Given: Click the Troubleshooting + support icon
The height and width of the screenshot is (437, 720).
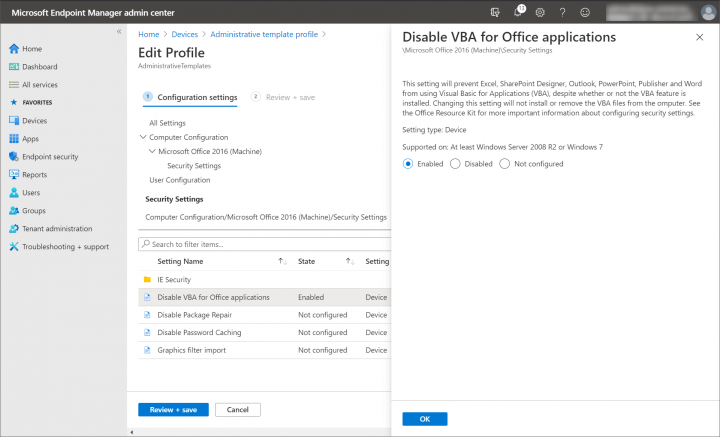Looking at the screenshot, I should 14,247.
